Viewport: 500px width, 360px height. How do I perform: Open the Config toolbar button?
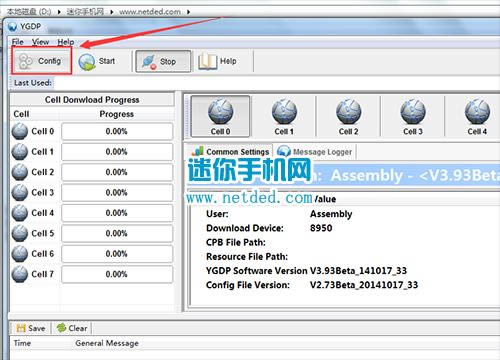click(x=42, y=61)
